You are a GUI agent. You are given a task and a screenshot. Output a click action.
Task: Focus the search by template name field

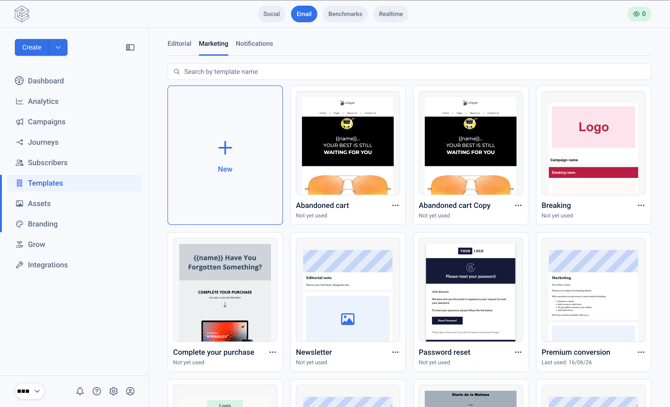[409, 72]
